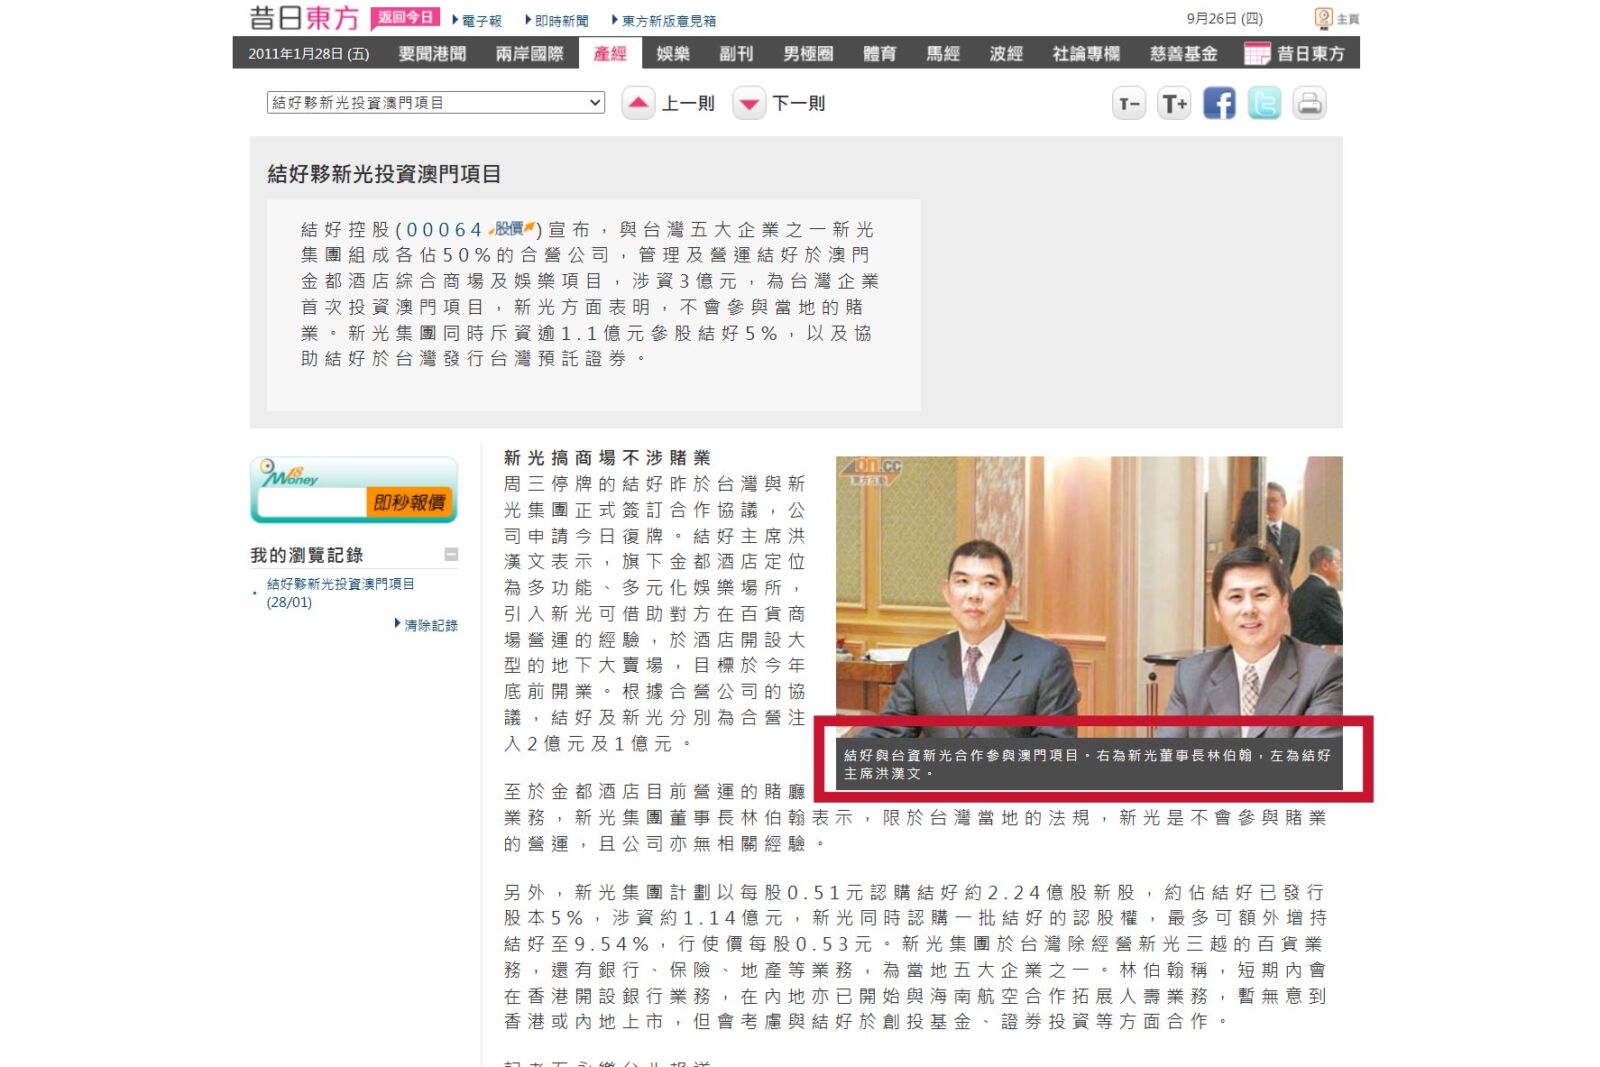Click the stock code 00064
1600x1067 pixels.
(x=445, y=230)
